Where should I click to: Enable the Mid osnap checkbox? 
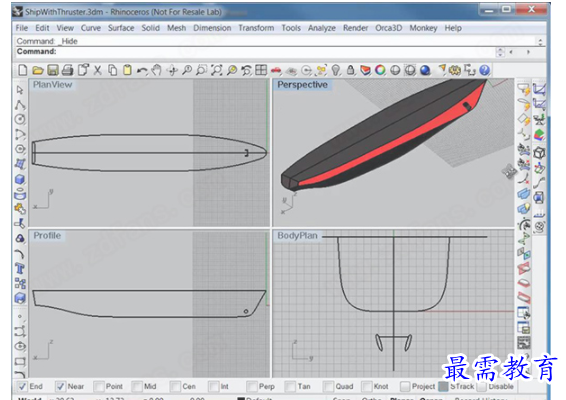tap(136, 386)
